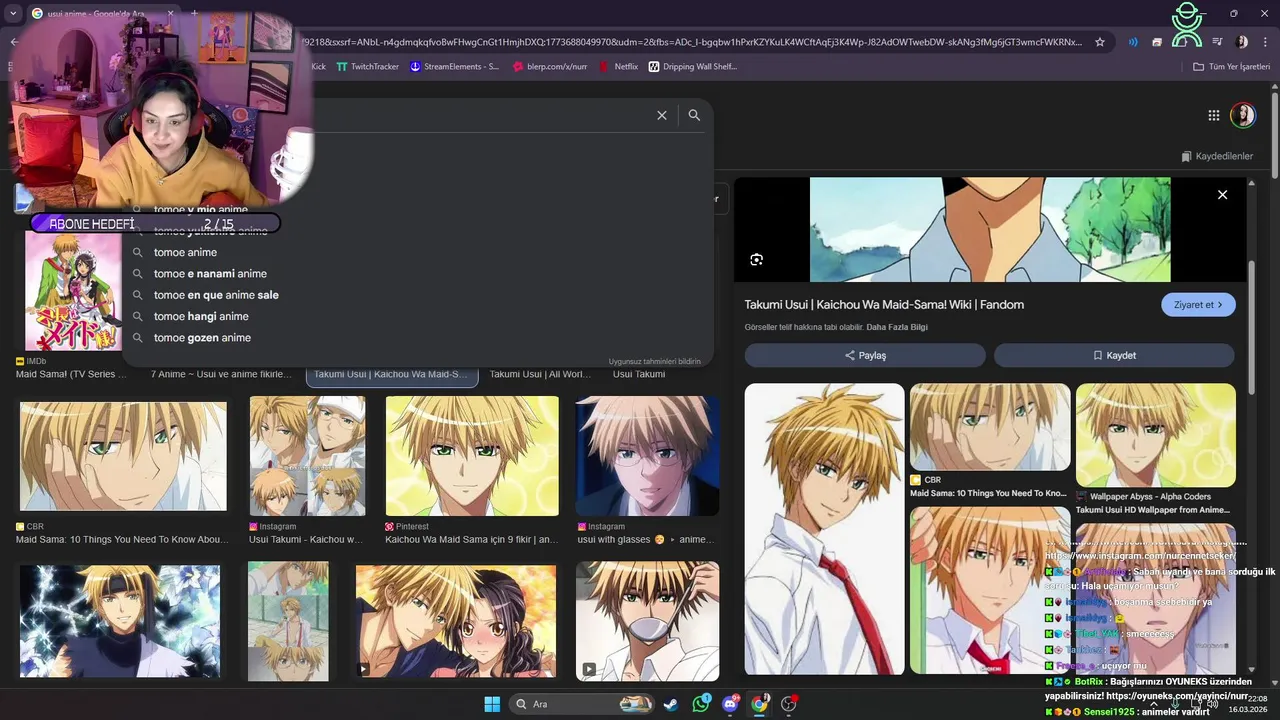The height and width of the screenshot is (720, 1280).
Task: Open the tall Usui red-tie image in the side panel
Action: point(824,528)
